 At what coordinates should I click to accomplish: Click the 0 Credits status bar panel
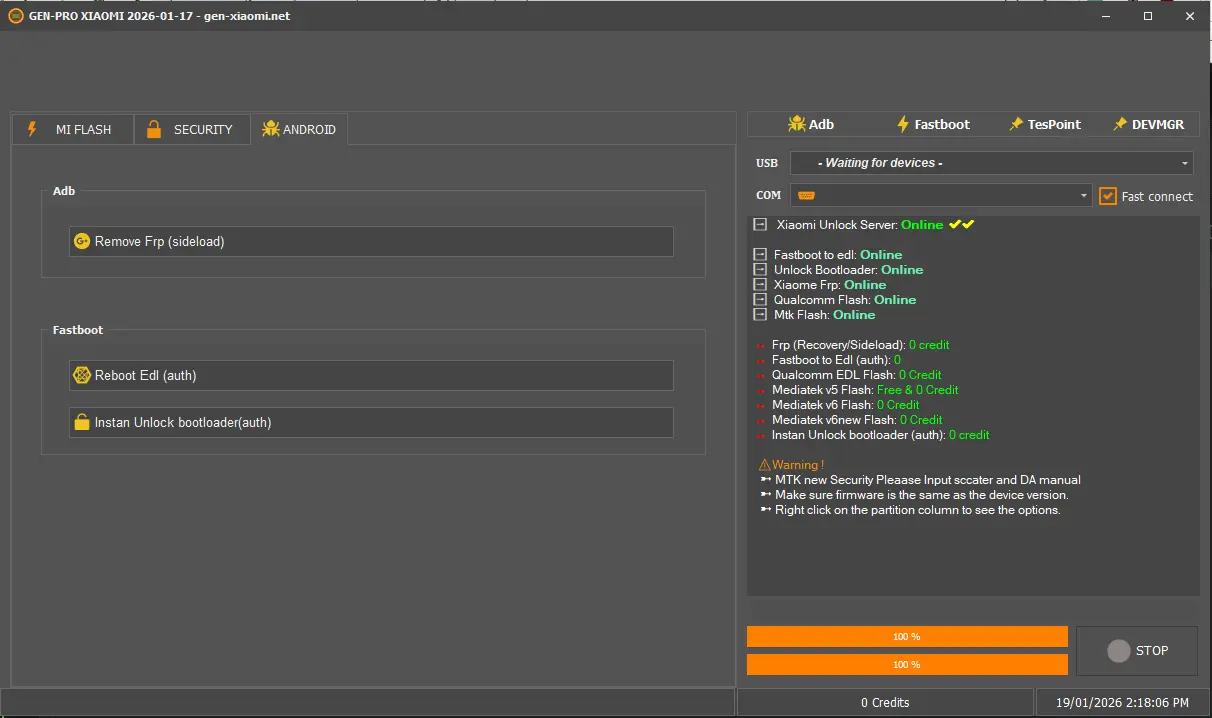click(x=885, y=702)
